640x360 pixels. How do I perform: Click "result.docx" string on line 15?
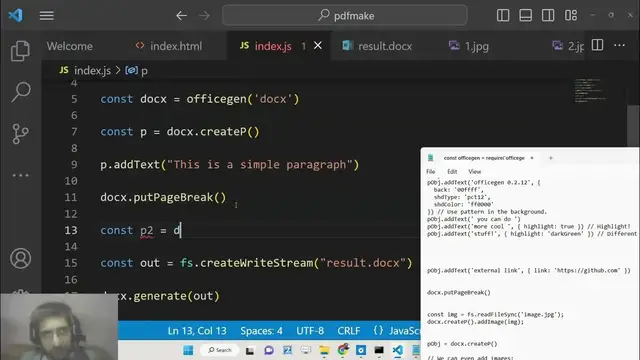pos(362,263)
